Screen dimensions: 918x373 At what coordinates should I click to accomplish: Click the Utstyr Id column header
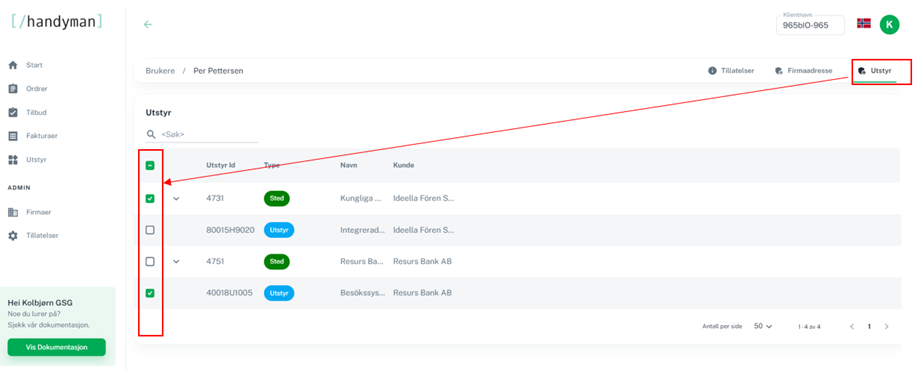pyautogui.click(x=221, y=166)
